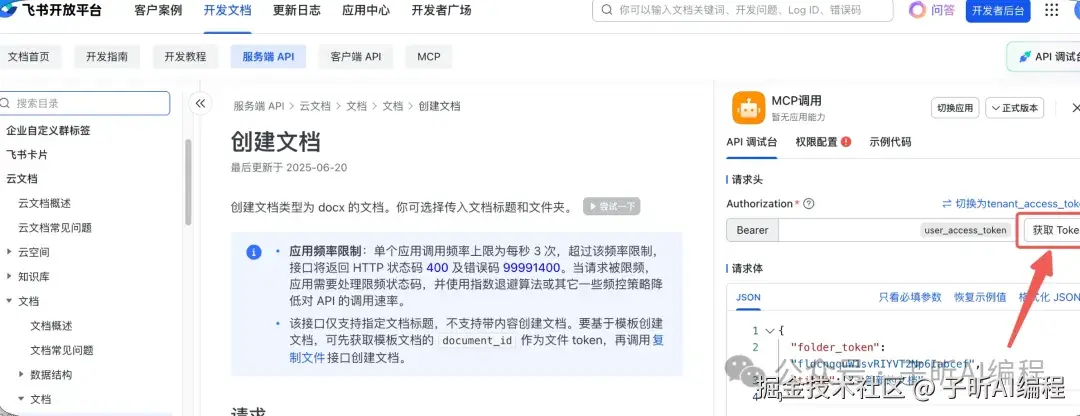Open 开发者广场 in top navigation

tap(442, 10)
